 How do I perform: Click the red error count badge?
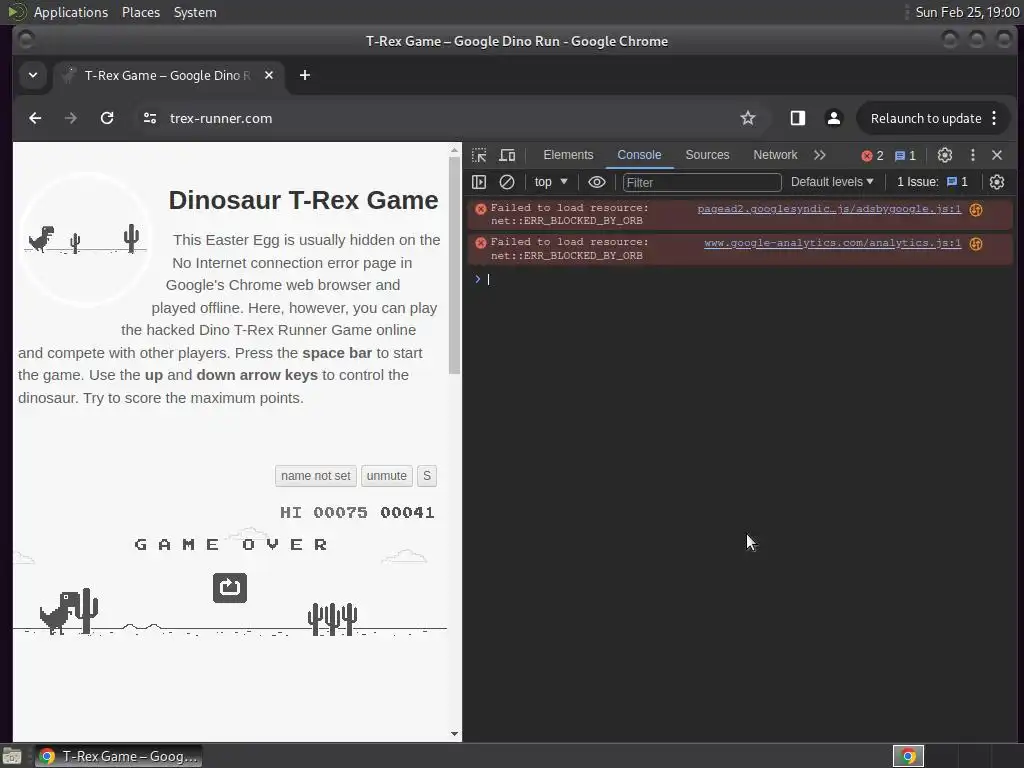tap(872, 155)
